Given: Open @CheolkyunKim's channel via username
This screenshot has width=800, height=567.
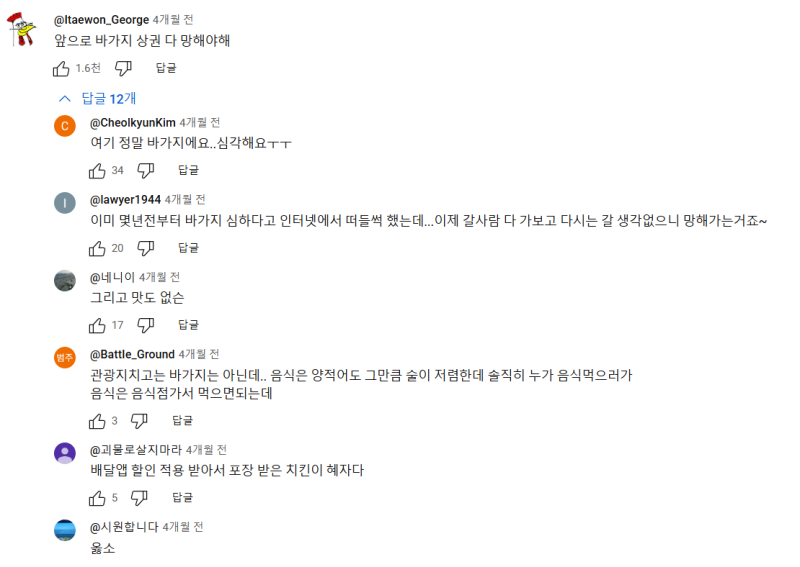Looking at the screenshot, I should (x=133, y=122).
